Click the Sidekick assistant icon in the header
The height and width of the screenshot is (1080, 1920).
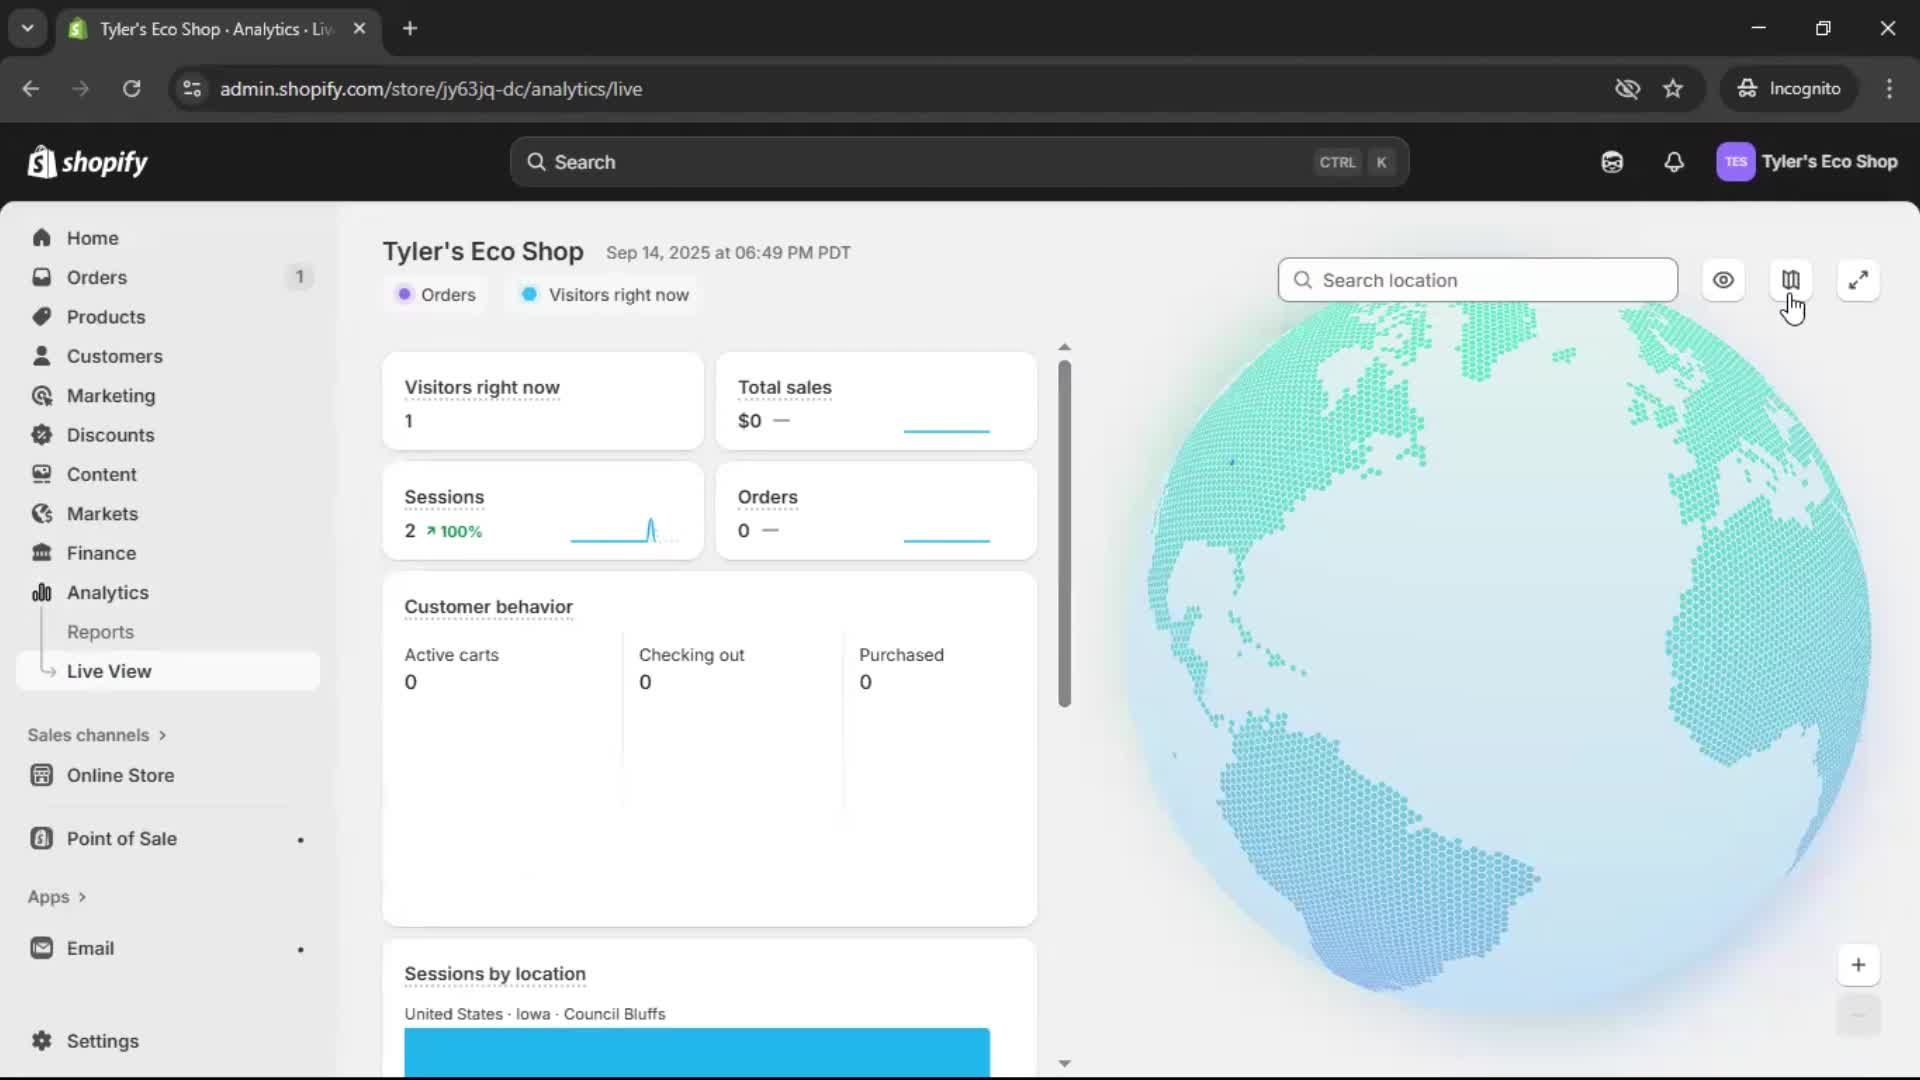click(1612, 162)
